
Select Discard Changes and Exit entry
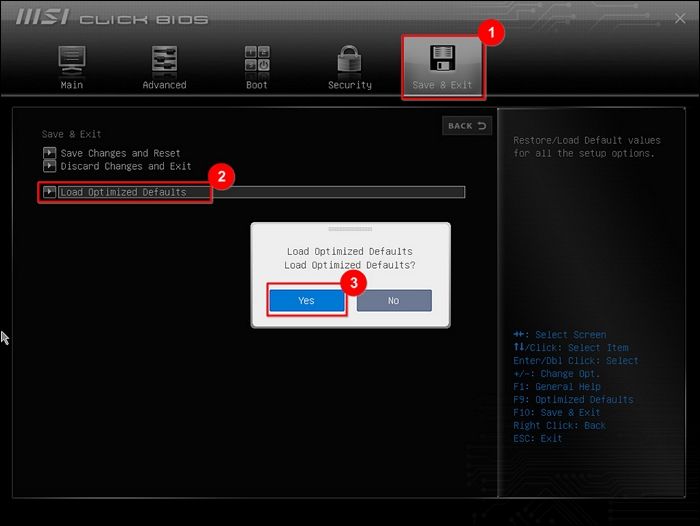pyautogui.click(x=125, y=166)
